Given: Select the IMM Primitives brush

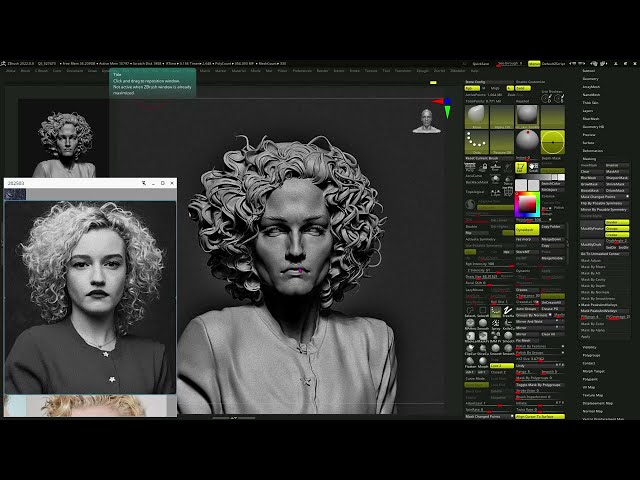Looking at the screenshot, I should (x=496, y=337).
